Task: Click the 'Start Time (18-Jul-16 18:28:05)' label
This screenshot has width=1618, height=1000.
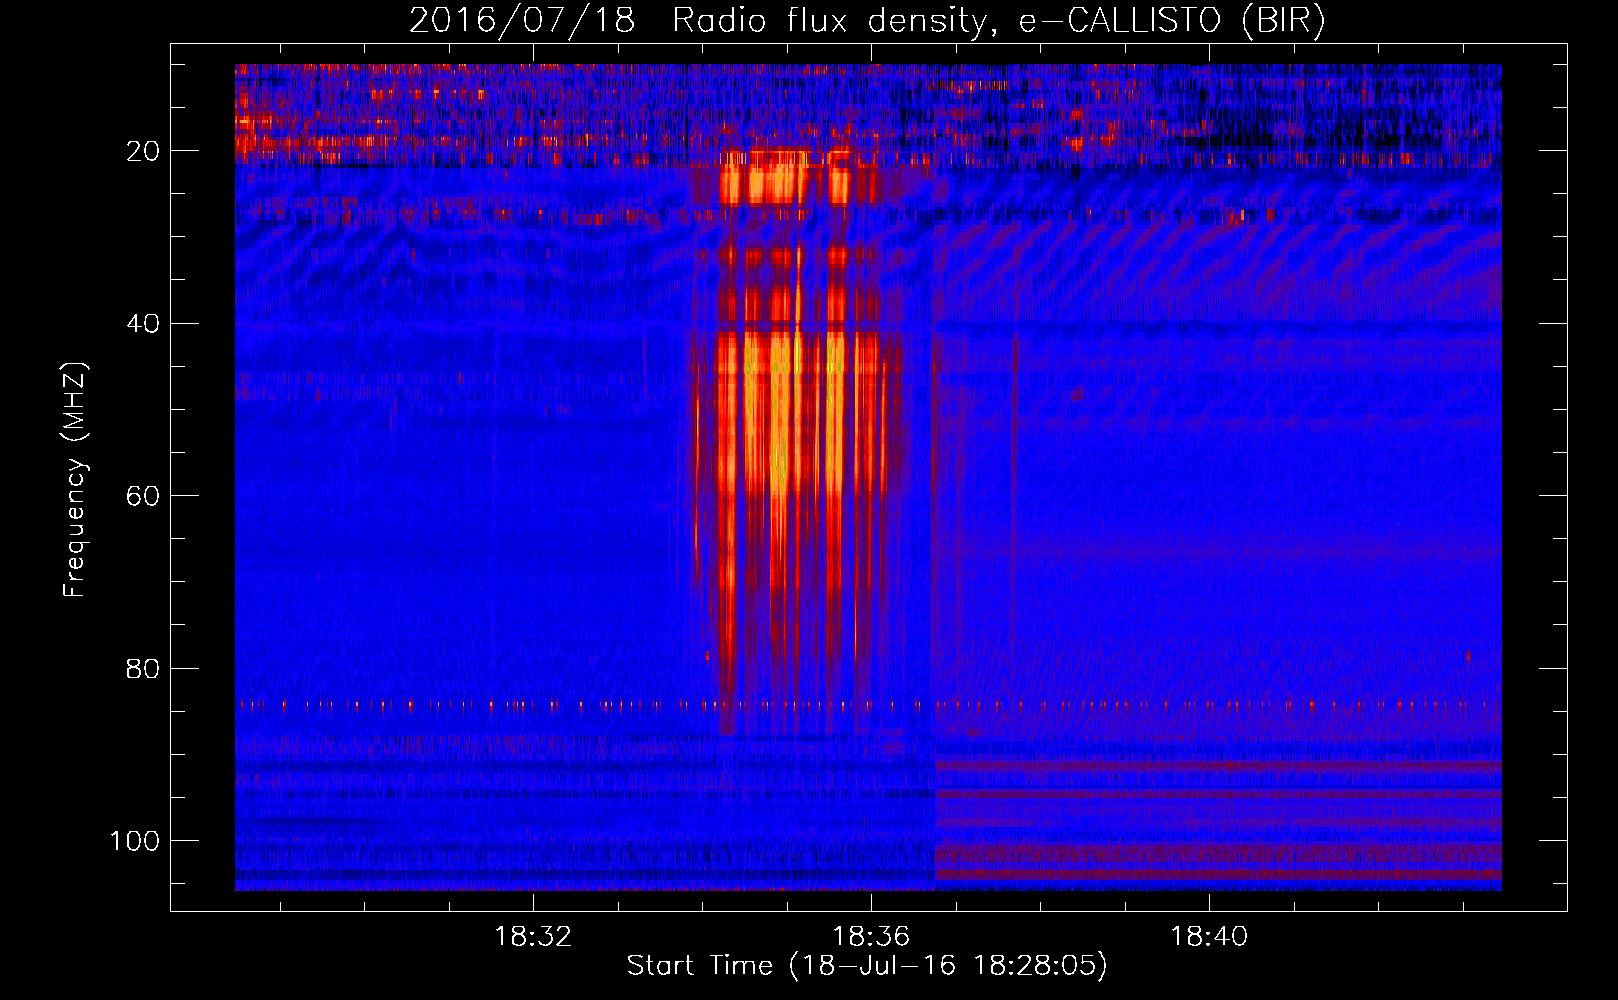Action: pos(867,966)
